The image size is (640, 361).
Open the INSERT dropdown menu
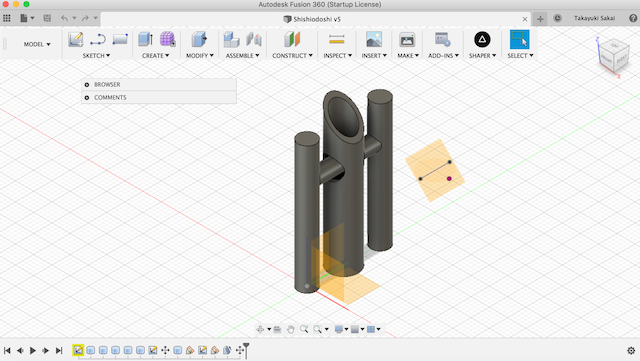374,56
